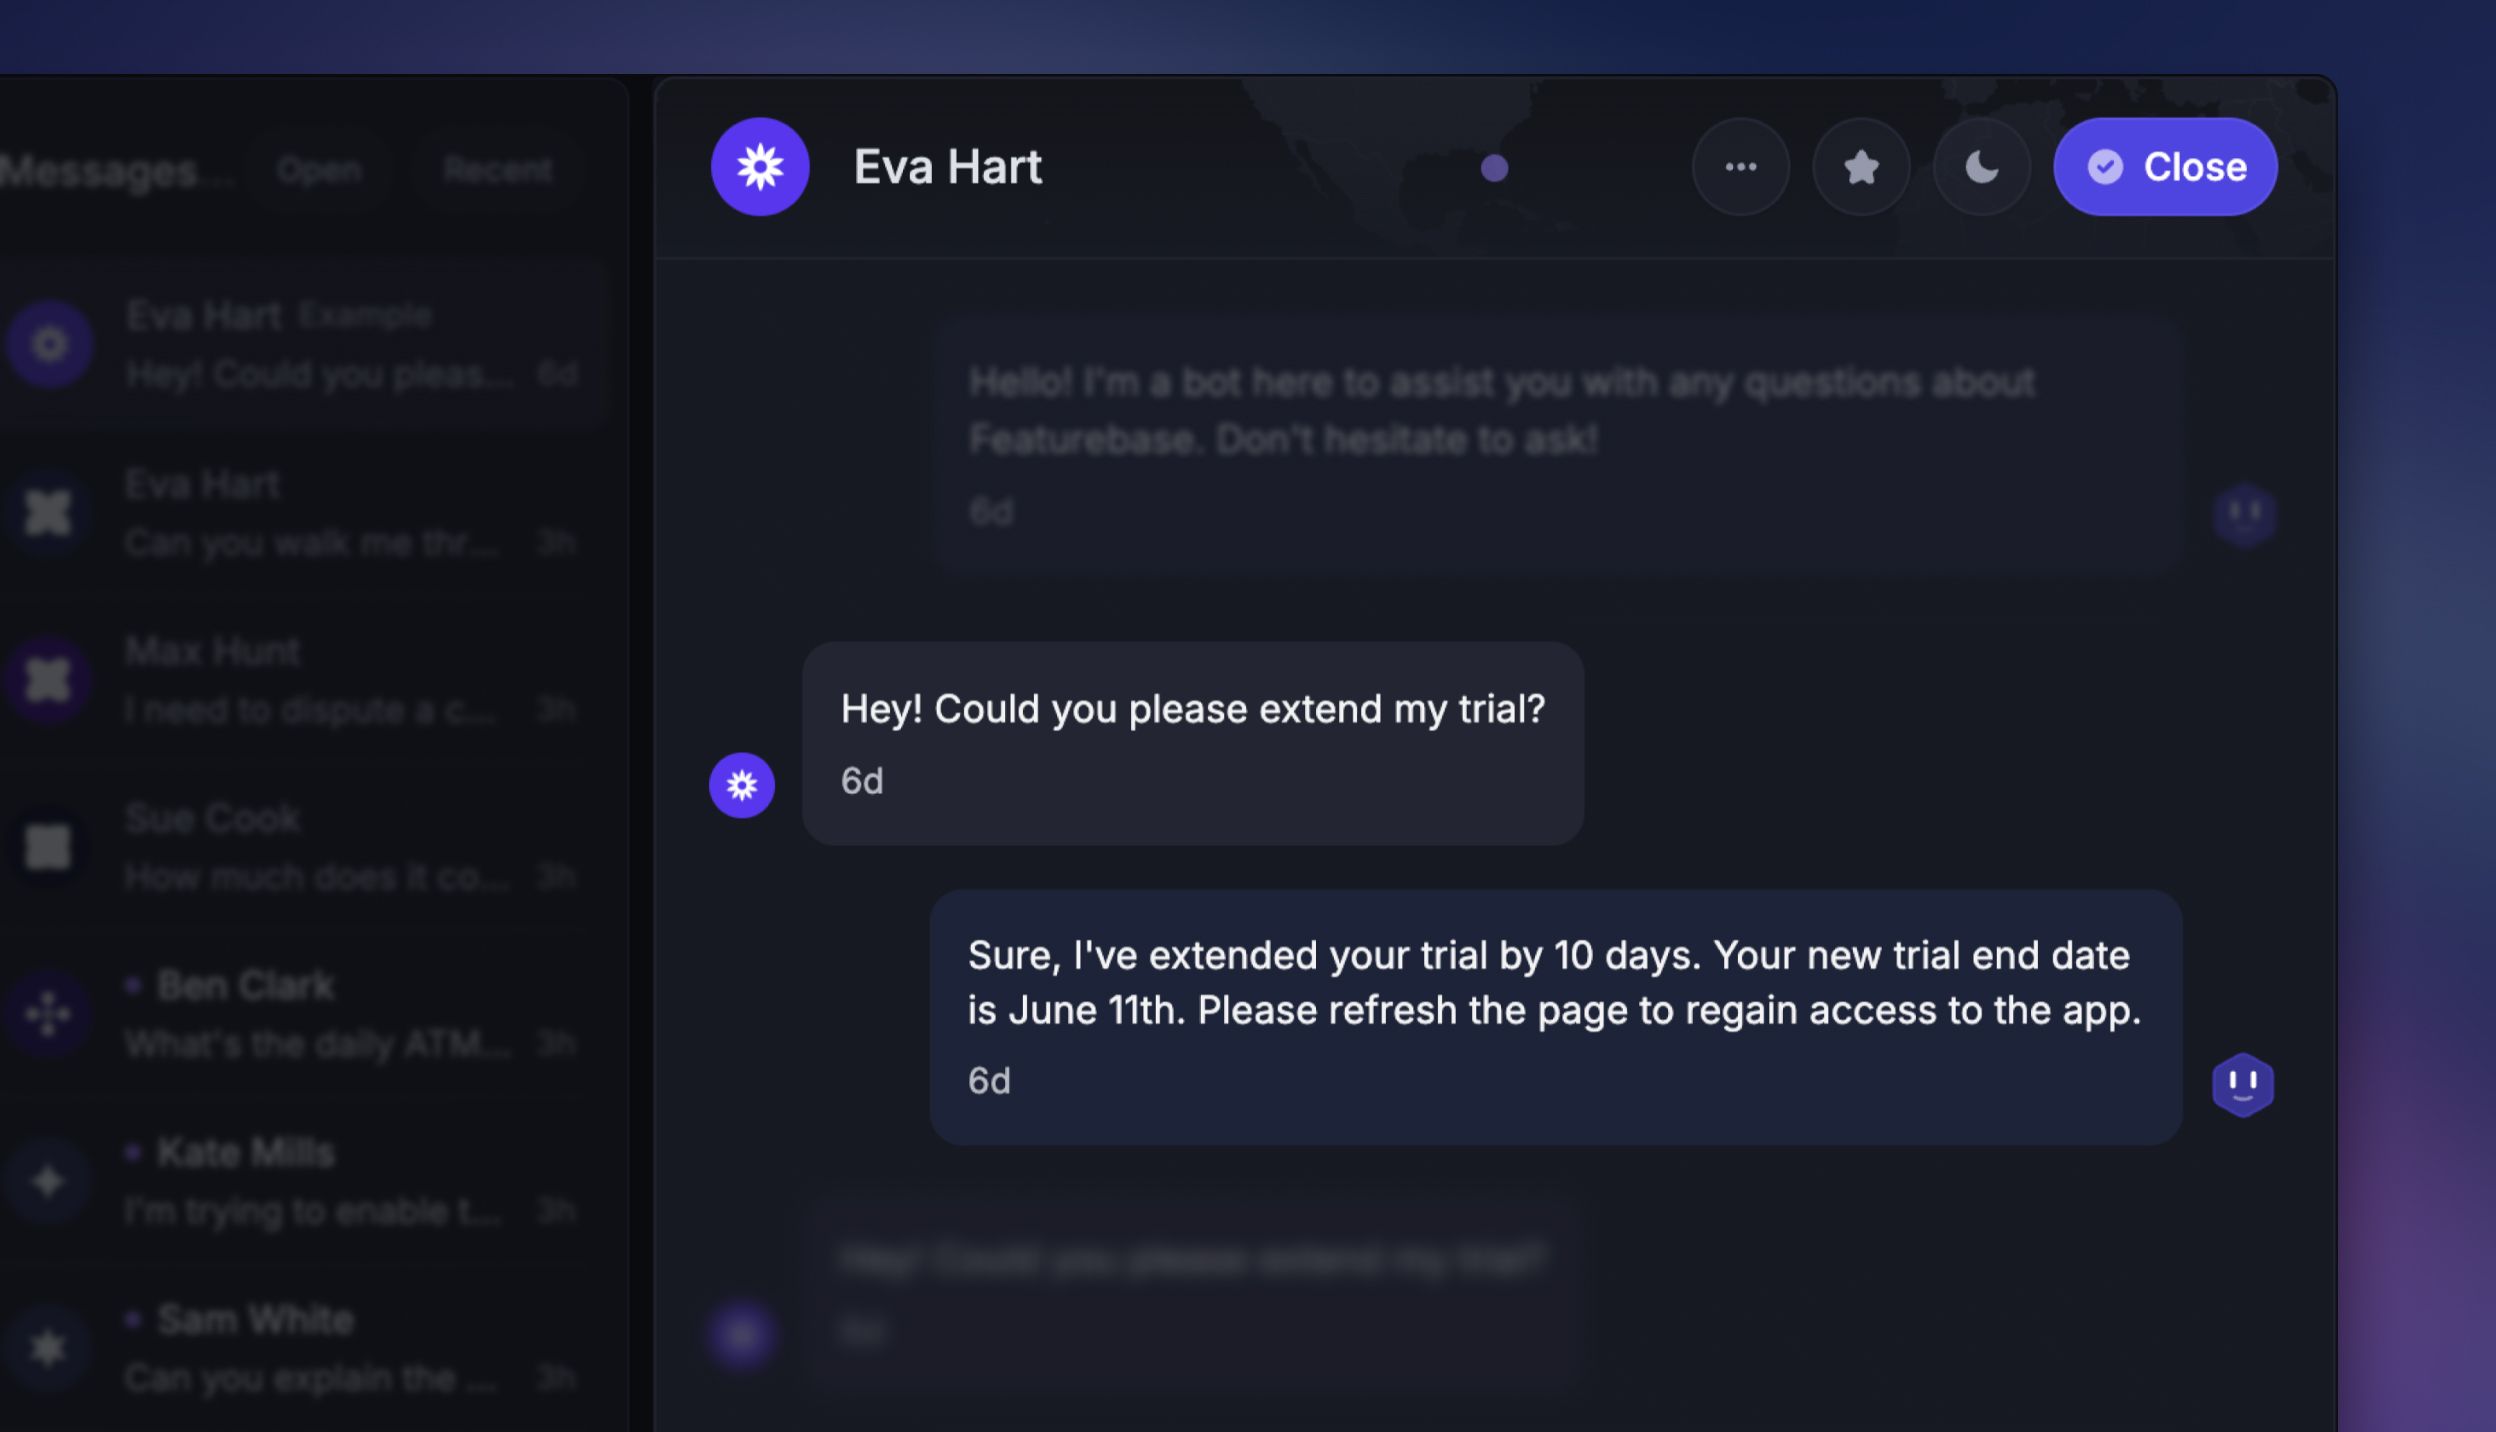Click the faded bot avatar beside greeting
The width and height of the screenshot is (2496, 1432).
pos(2244,515)
